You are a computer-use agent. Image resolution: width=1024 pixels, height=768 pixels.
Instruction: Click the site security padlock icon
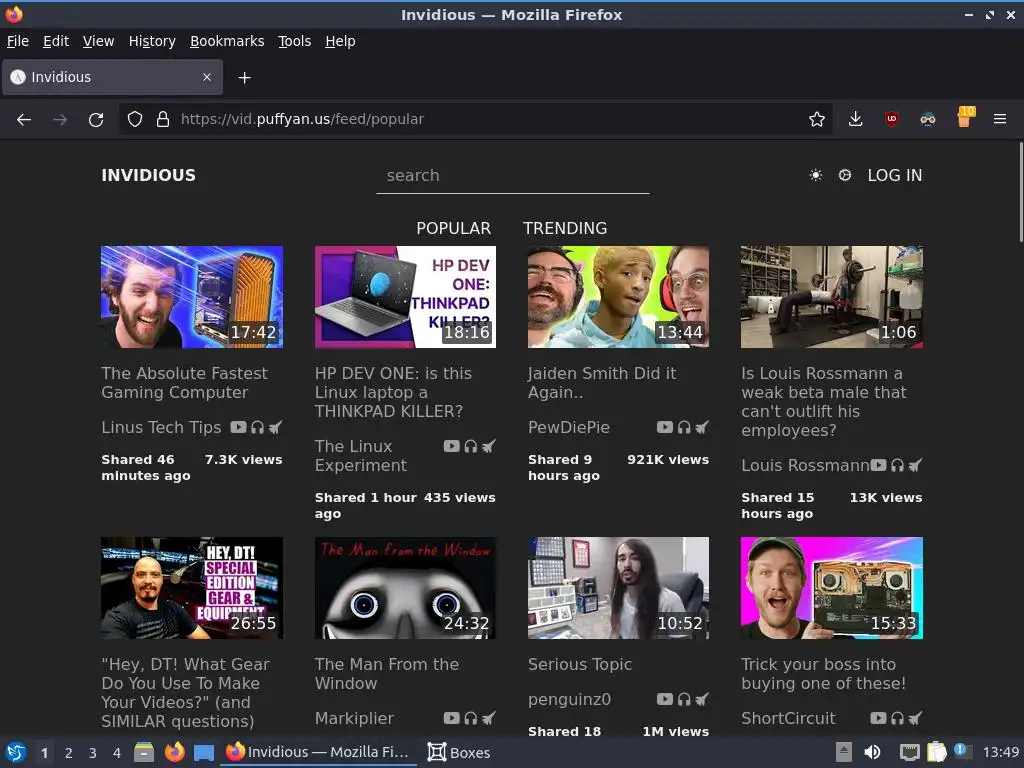163,120
